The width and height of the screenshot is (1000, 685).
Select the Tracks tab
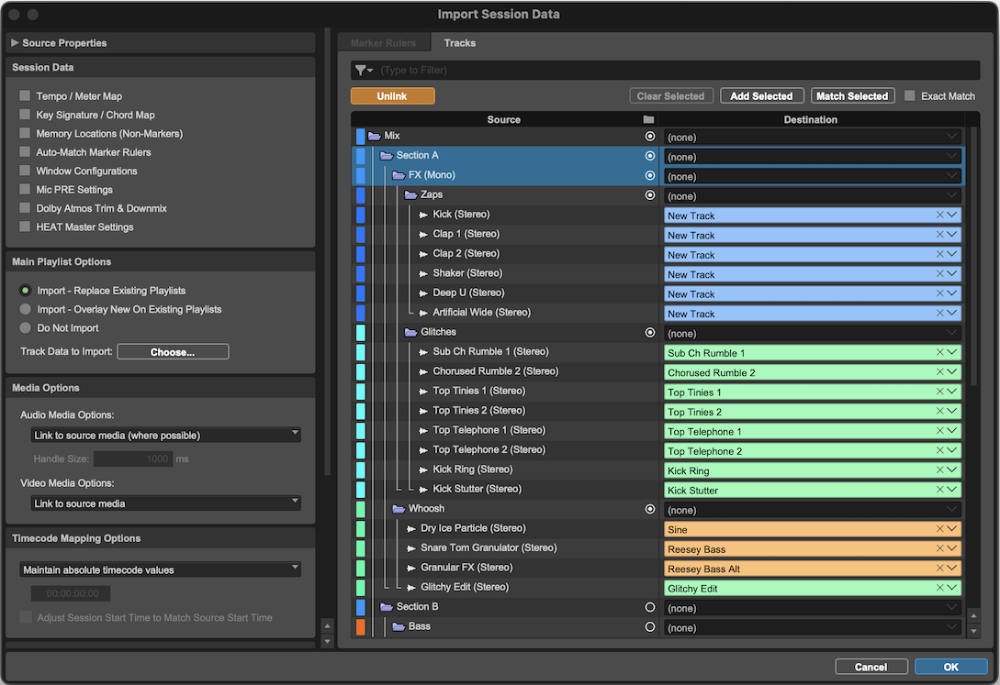pyautogui.click(x=459, y=42)
